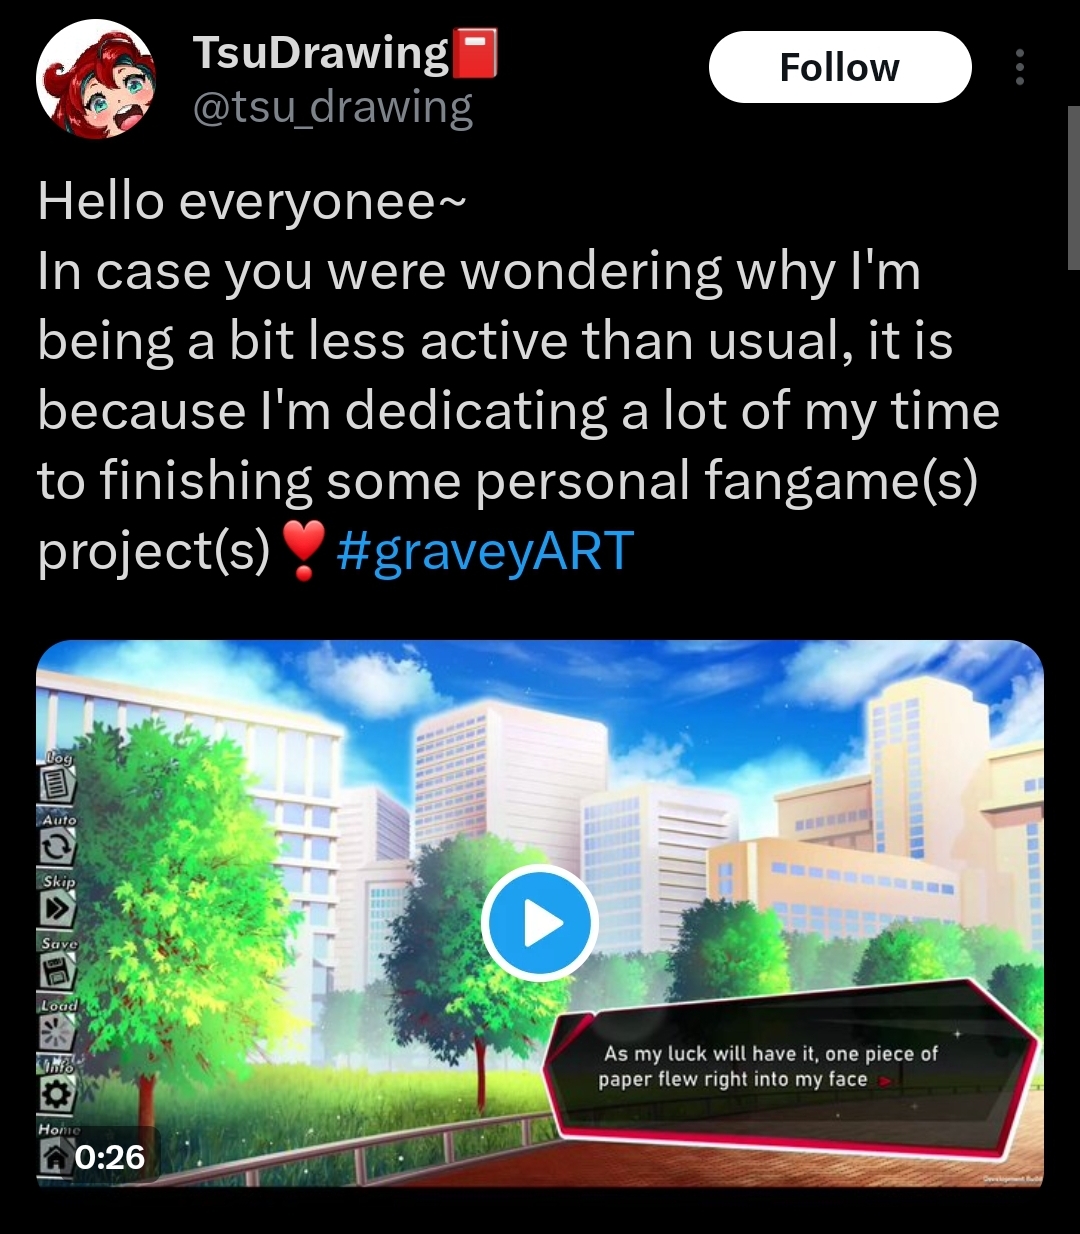Image resolution: width=1080 pixels, height=1234 pixels.
Task: Click the red arrow in dialogue box
Action: 884,1081
